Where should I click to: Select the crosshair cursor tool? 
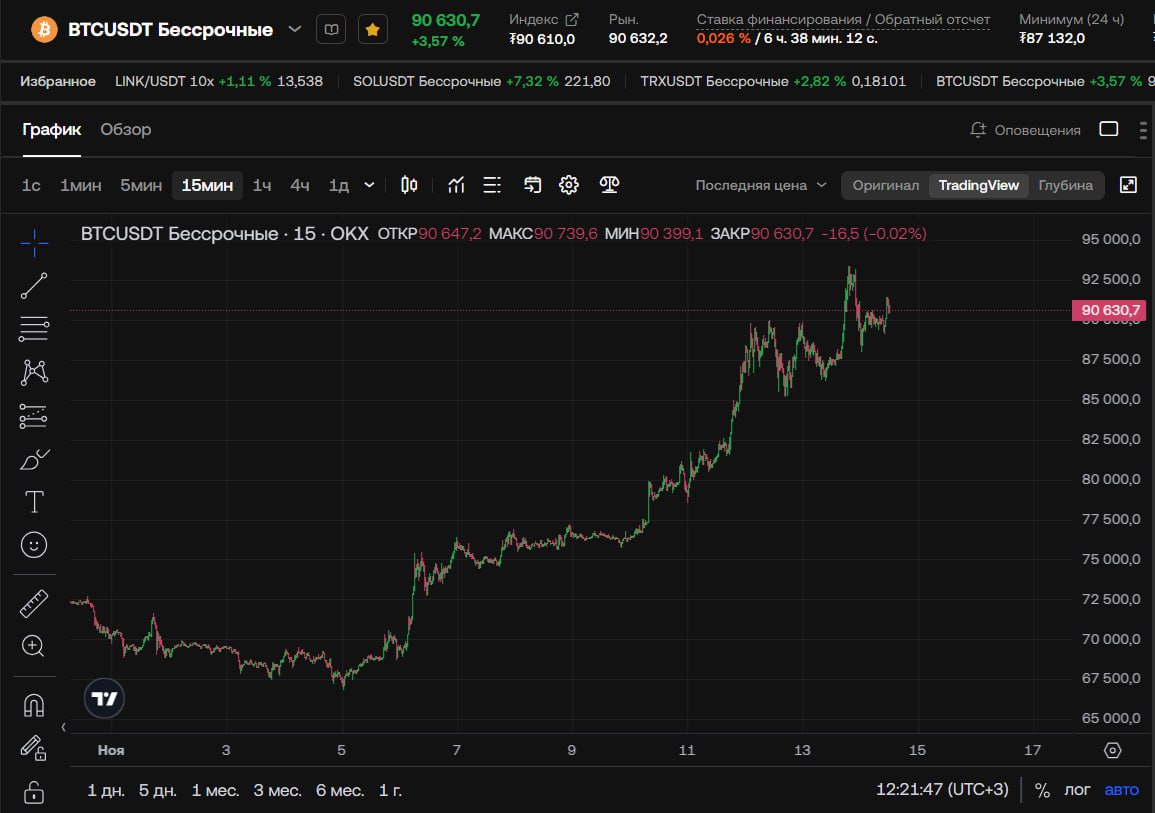tap(34, 242)
